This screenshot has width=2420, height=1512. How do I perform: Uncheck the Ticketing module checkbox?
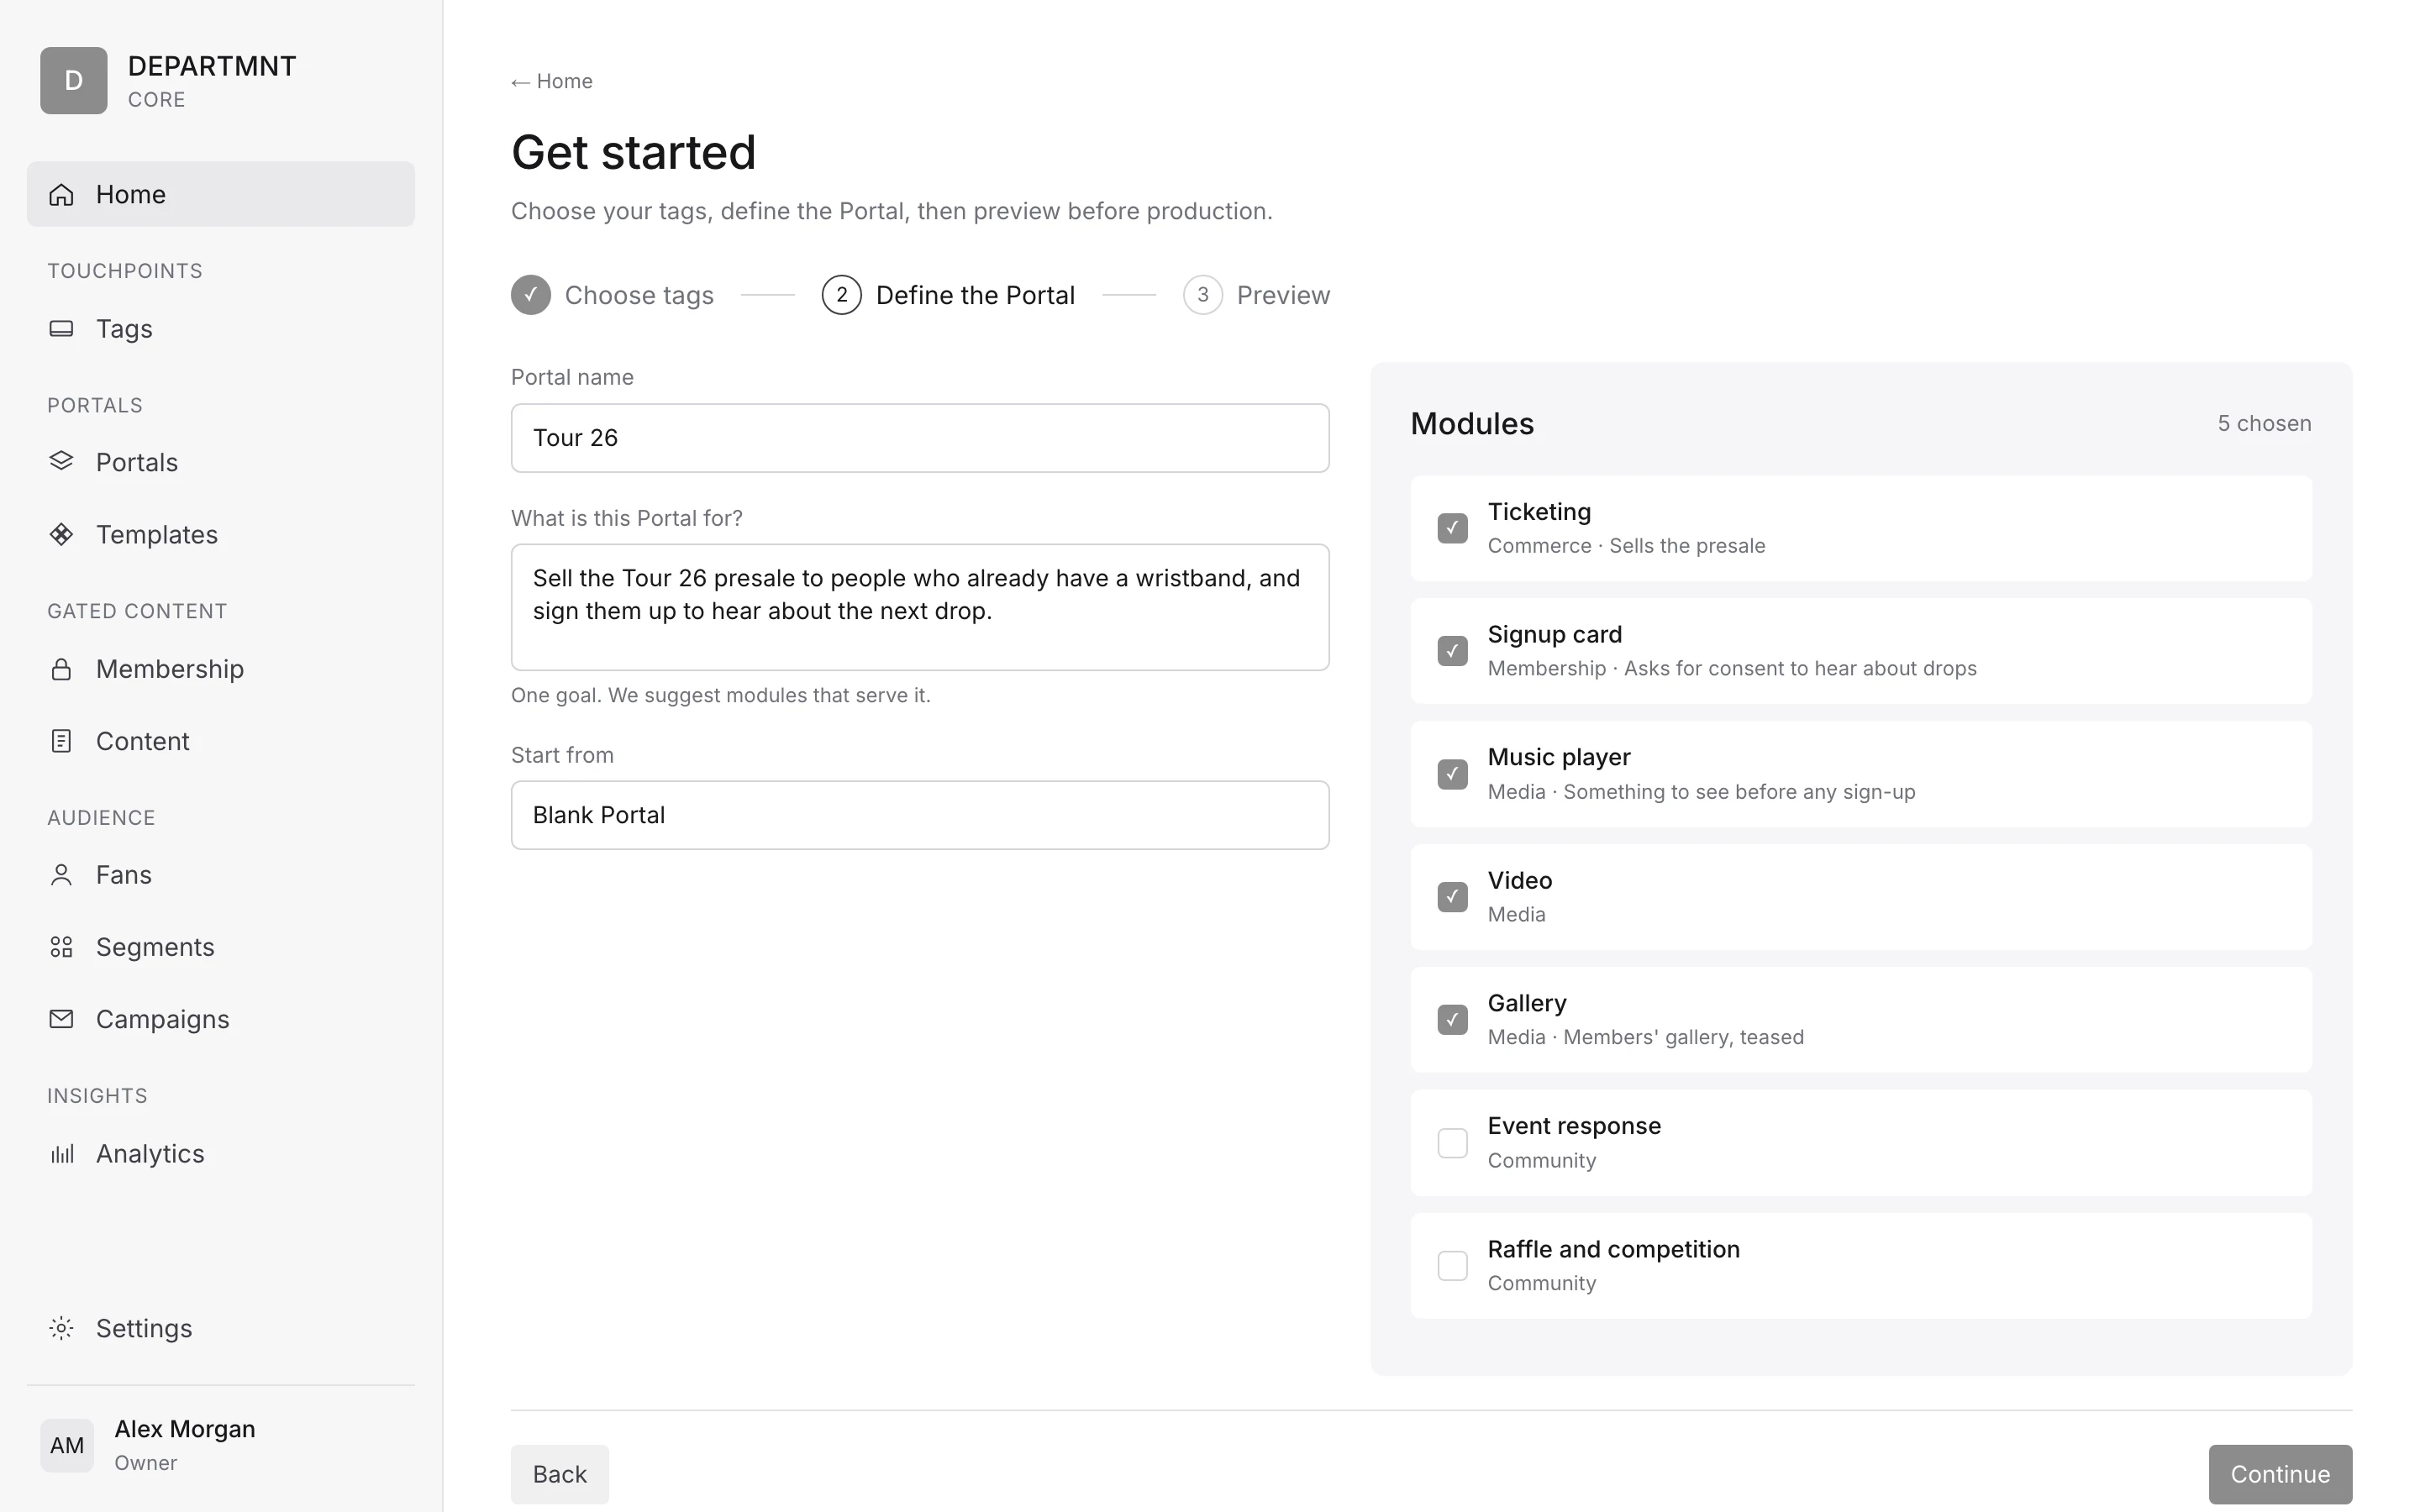click(1452, 528)
